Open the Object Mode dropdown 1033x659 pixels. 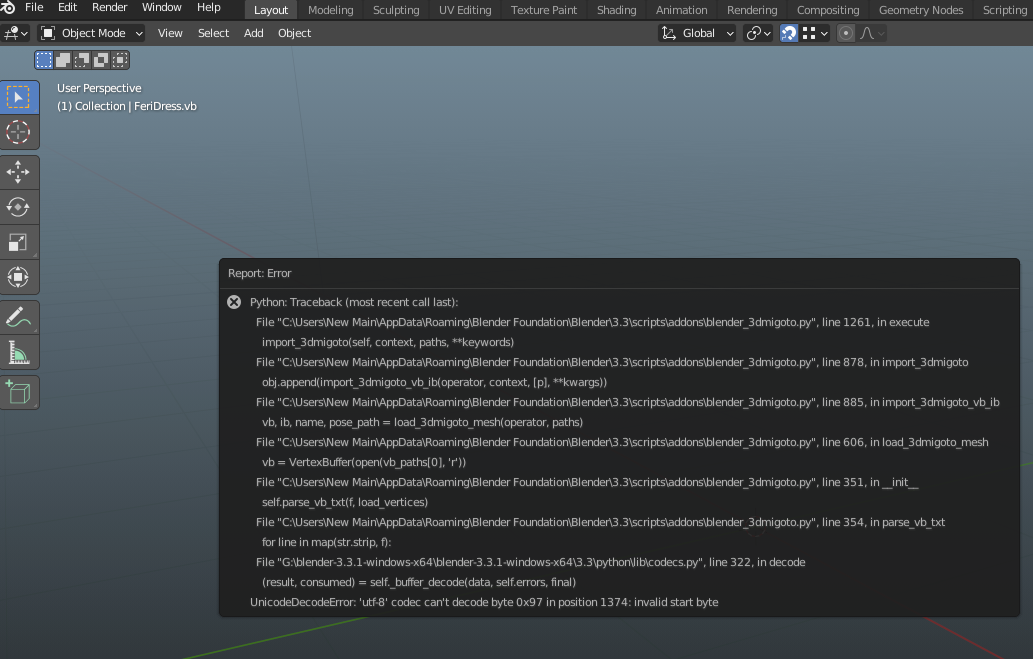coord(92,33)
